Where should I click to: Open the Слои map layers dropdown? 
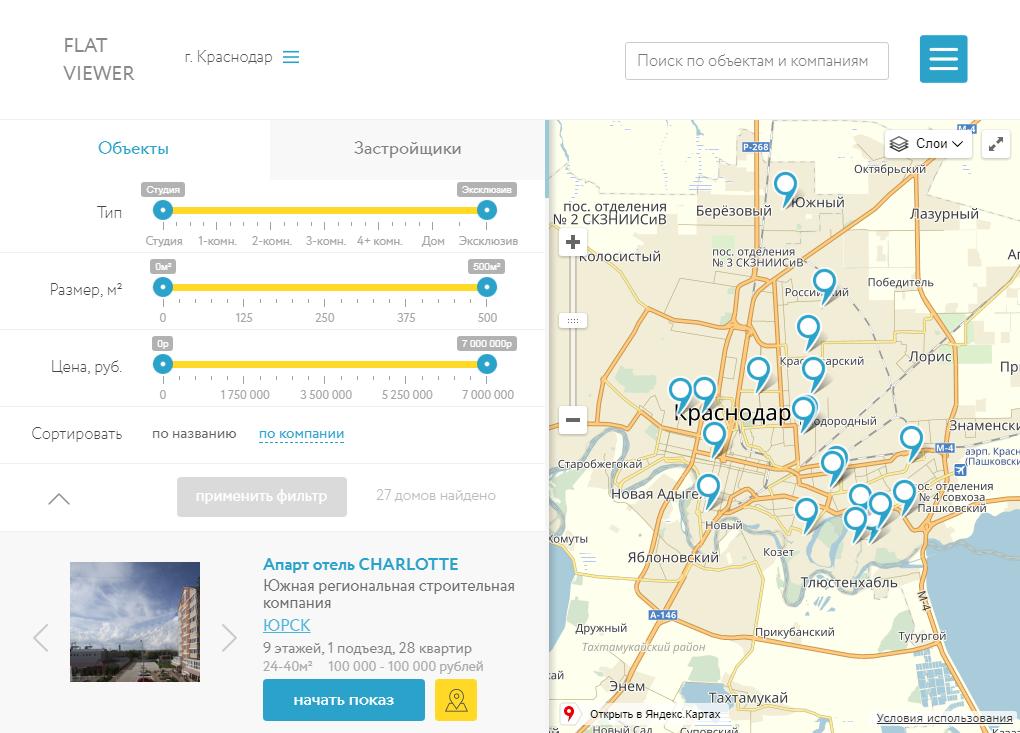929,144
